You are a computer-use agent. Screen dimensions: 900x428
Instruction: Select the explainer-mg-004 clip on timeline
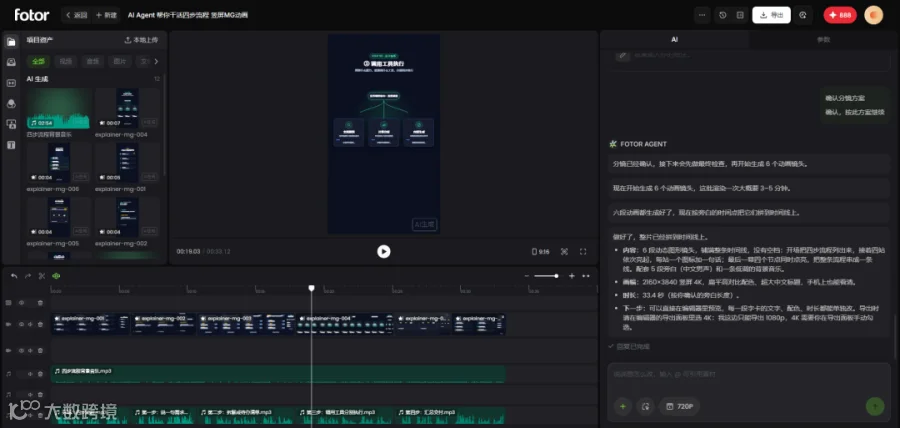click(346, 324)
